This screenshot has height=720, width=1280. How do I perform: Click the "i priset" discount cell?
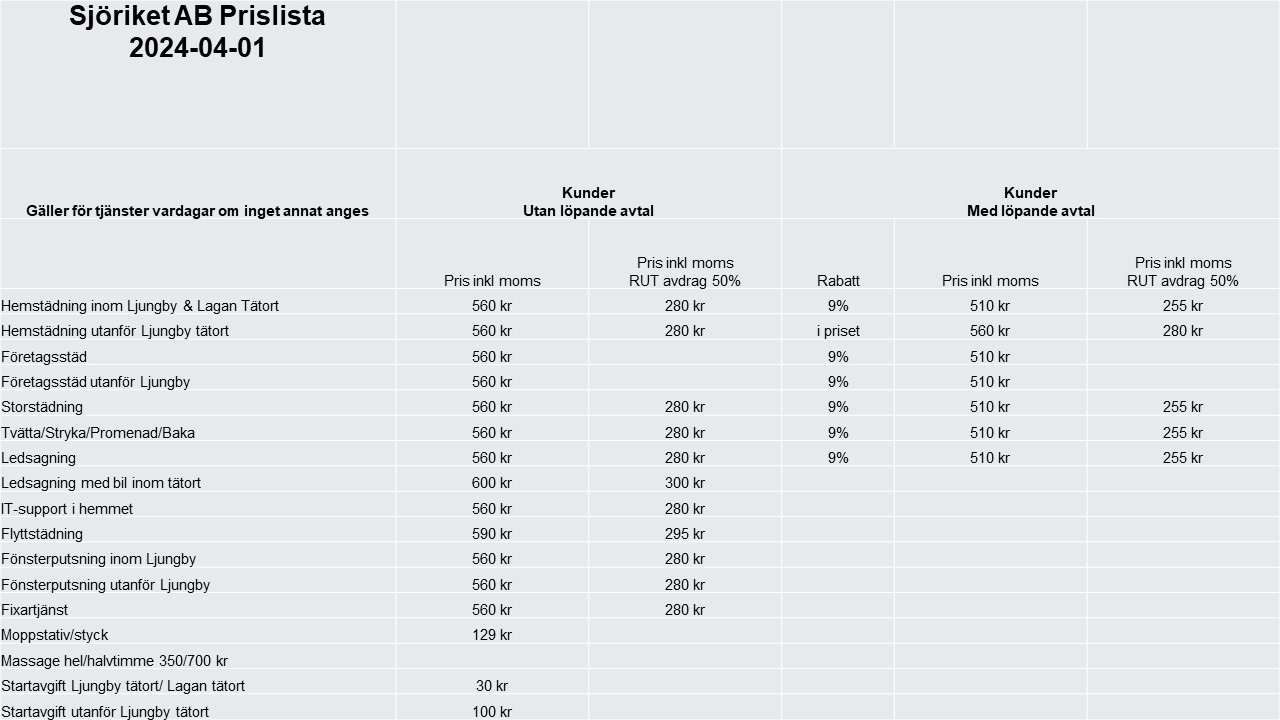838,331
